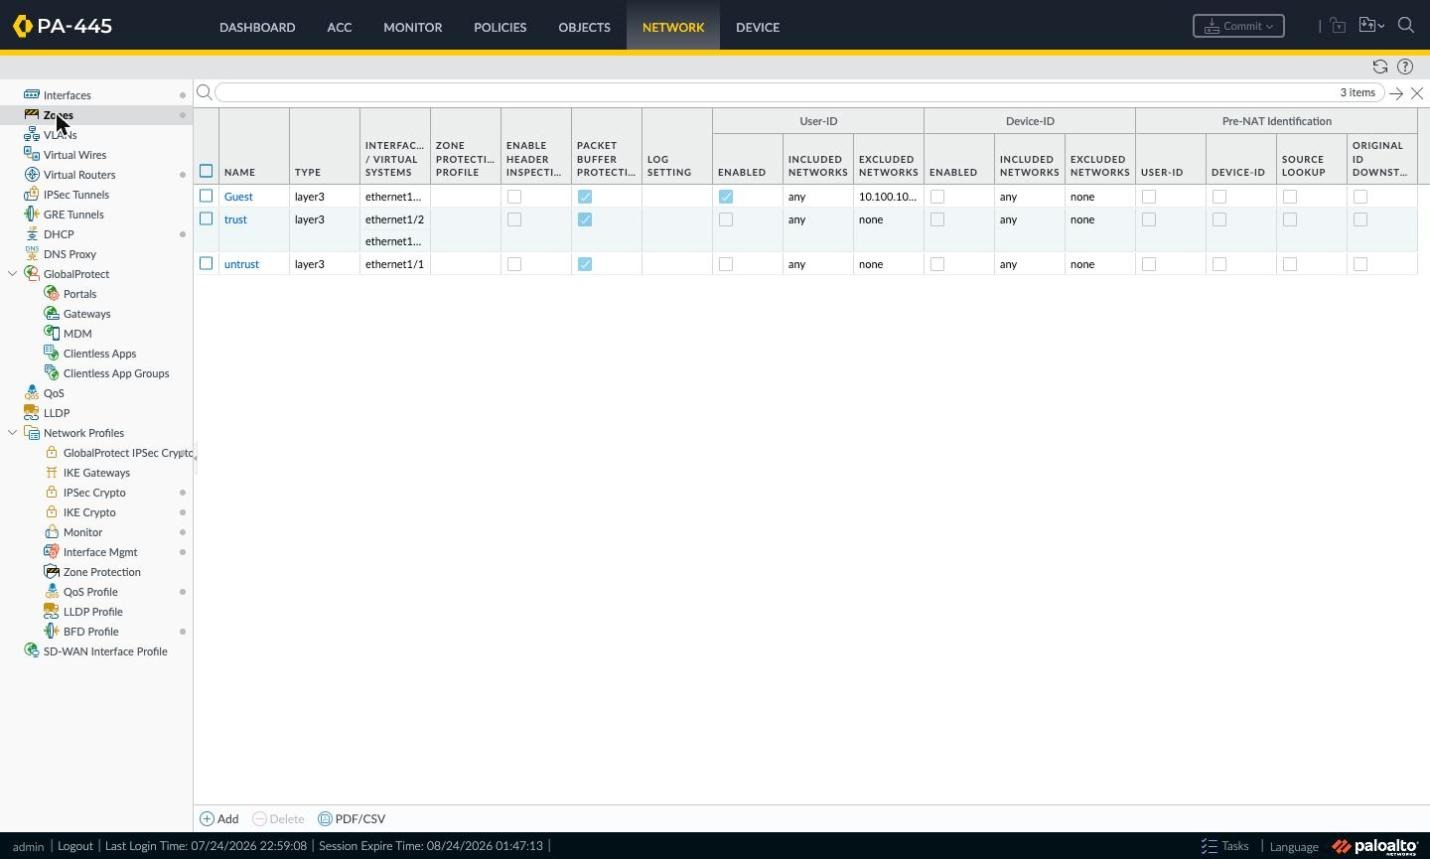
Task: Switch to the MONITOR tab
Action: (412, 27)
